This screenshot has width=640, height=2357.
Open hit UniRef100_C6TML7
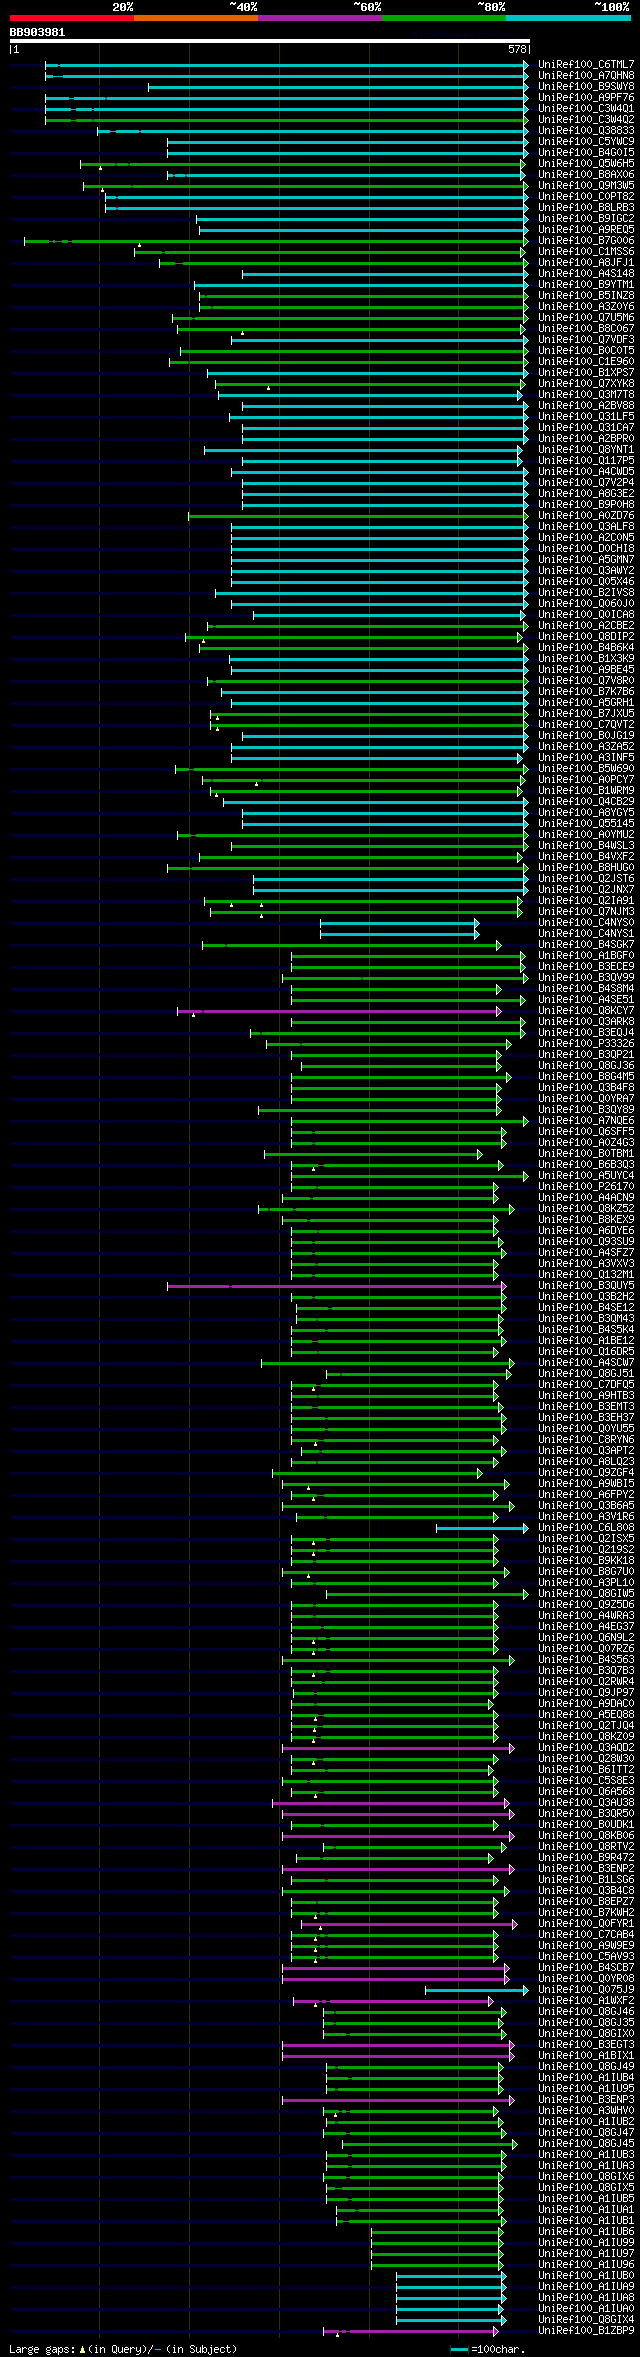586,64
